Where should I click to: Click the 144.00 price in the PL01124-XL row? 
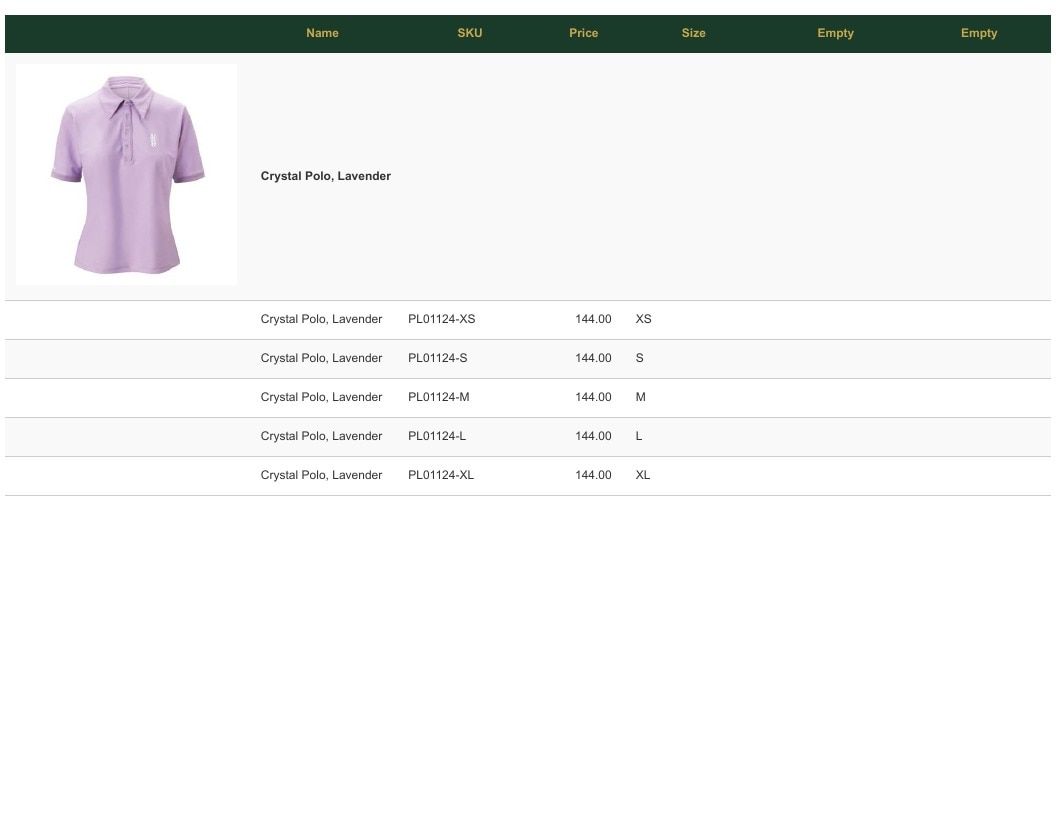click(x=593, y=475)
